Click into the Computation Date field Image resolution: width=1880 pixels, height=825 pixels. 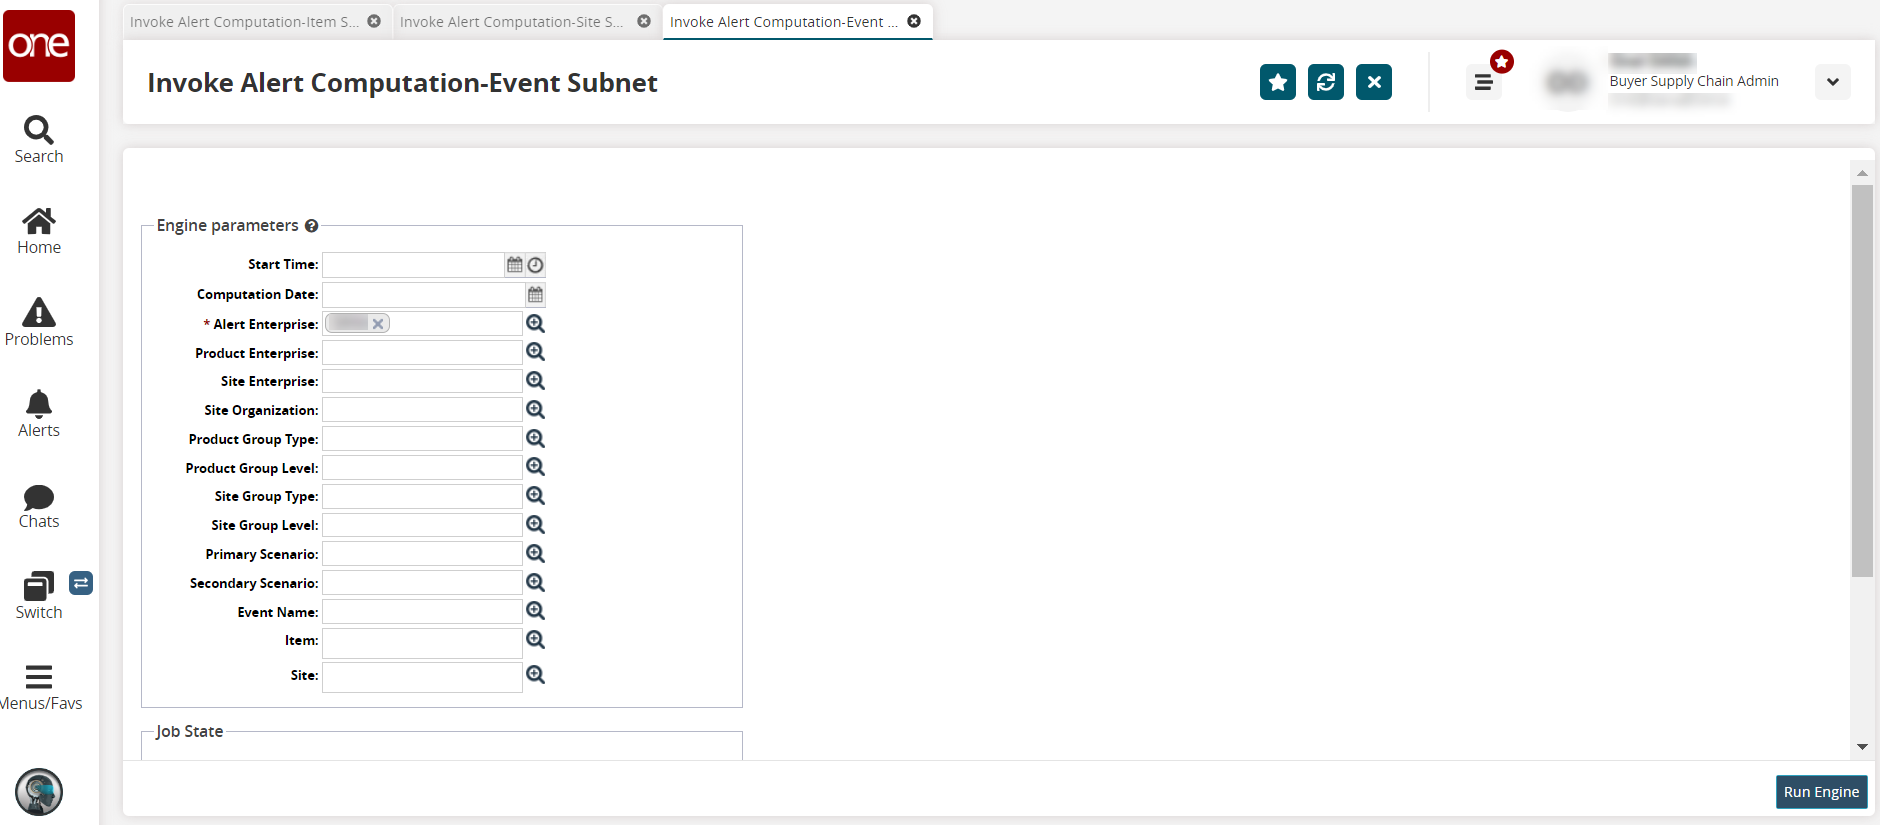[x=423, y=295]
